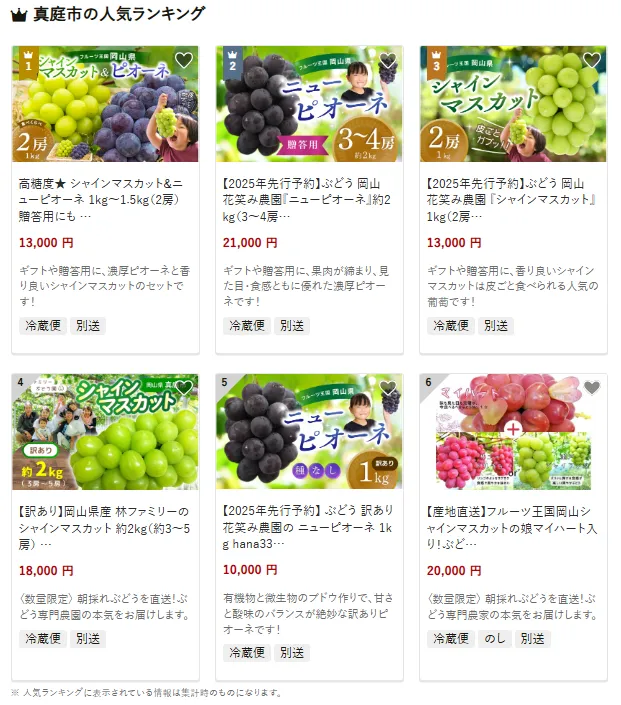This screenshot has width=621, height=705.
Task: Toggle heart on rank 2 New Pione item
Action: pyautogui.click(x=388, y=60)
